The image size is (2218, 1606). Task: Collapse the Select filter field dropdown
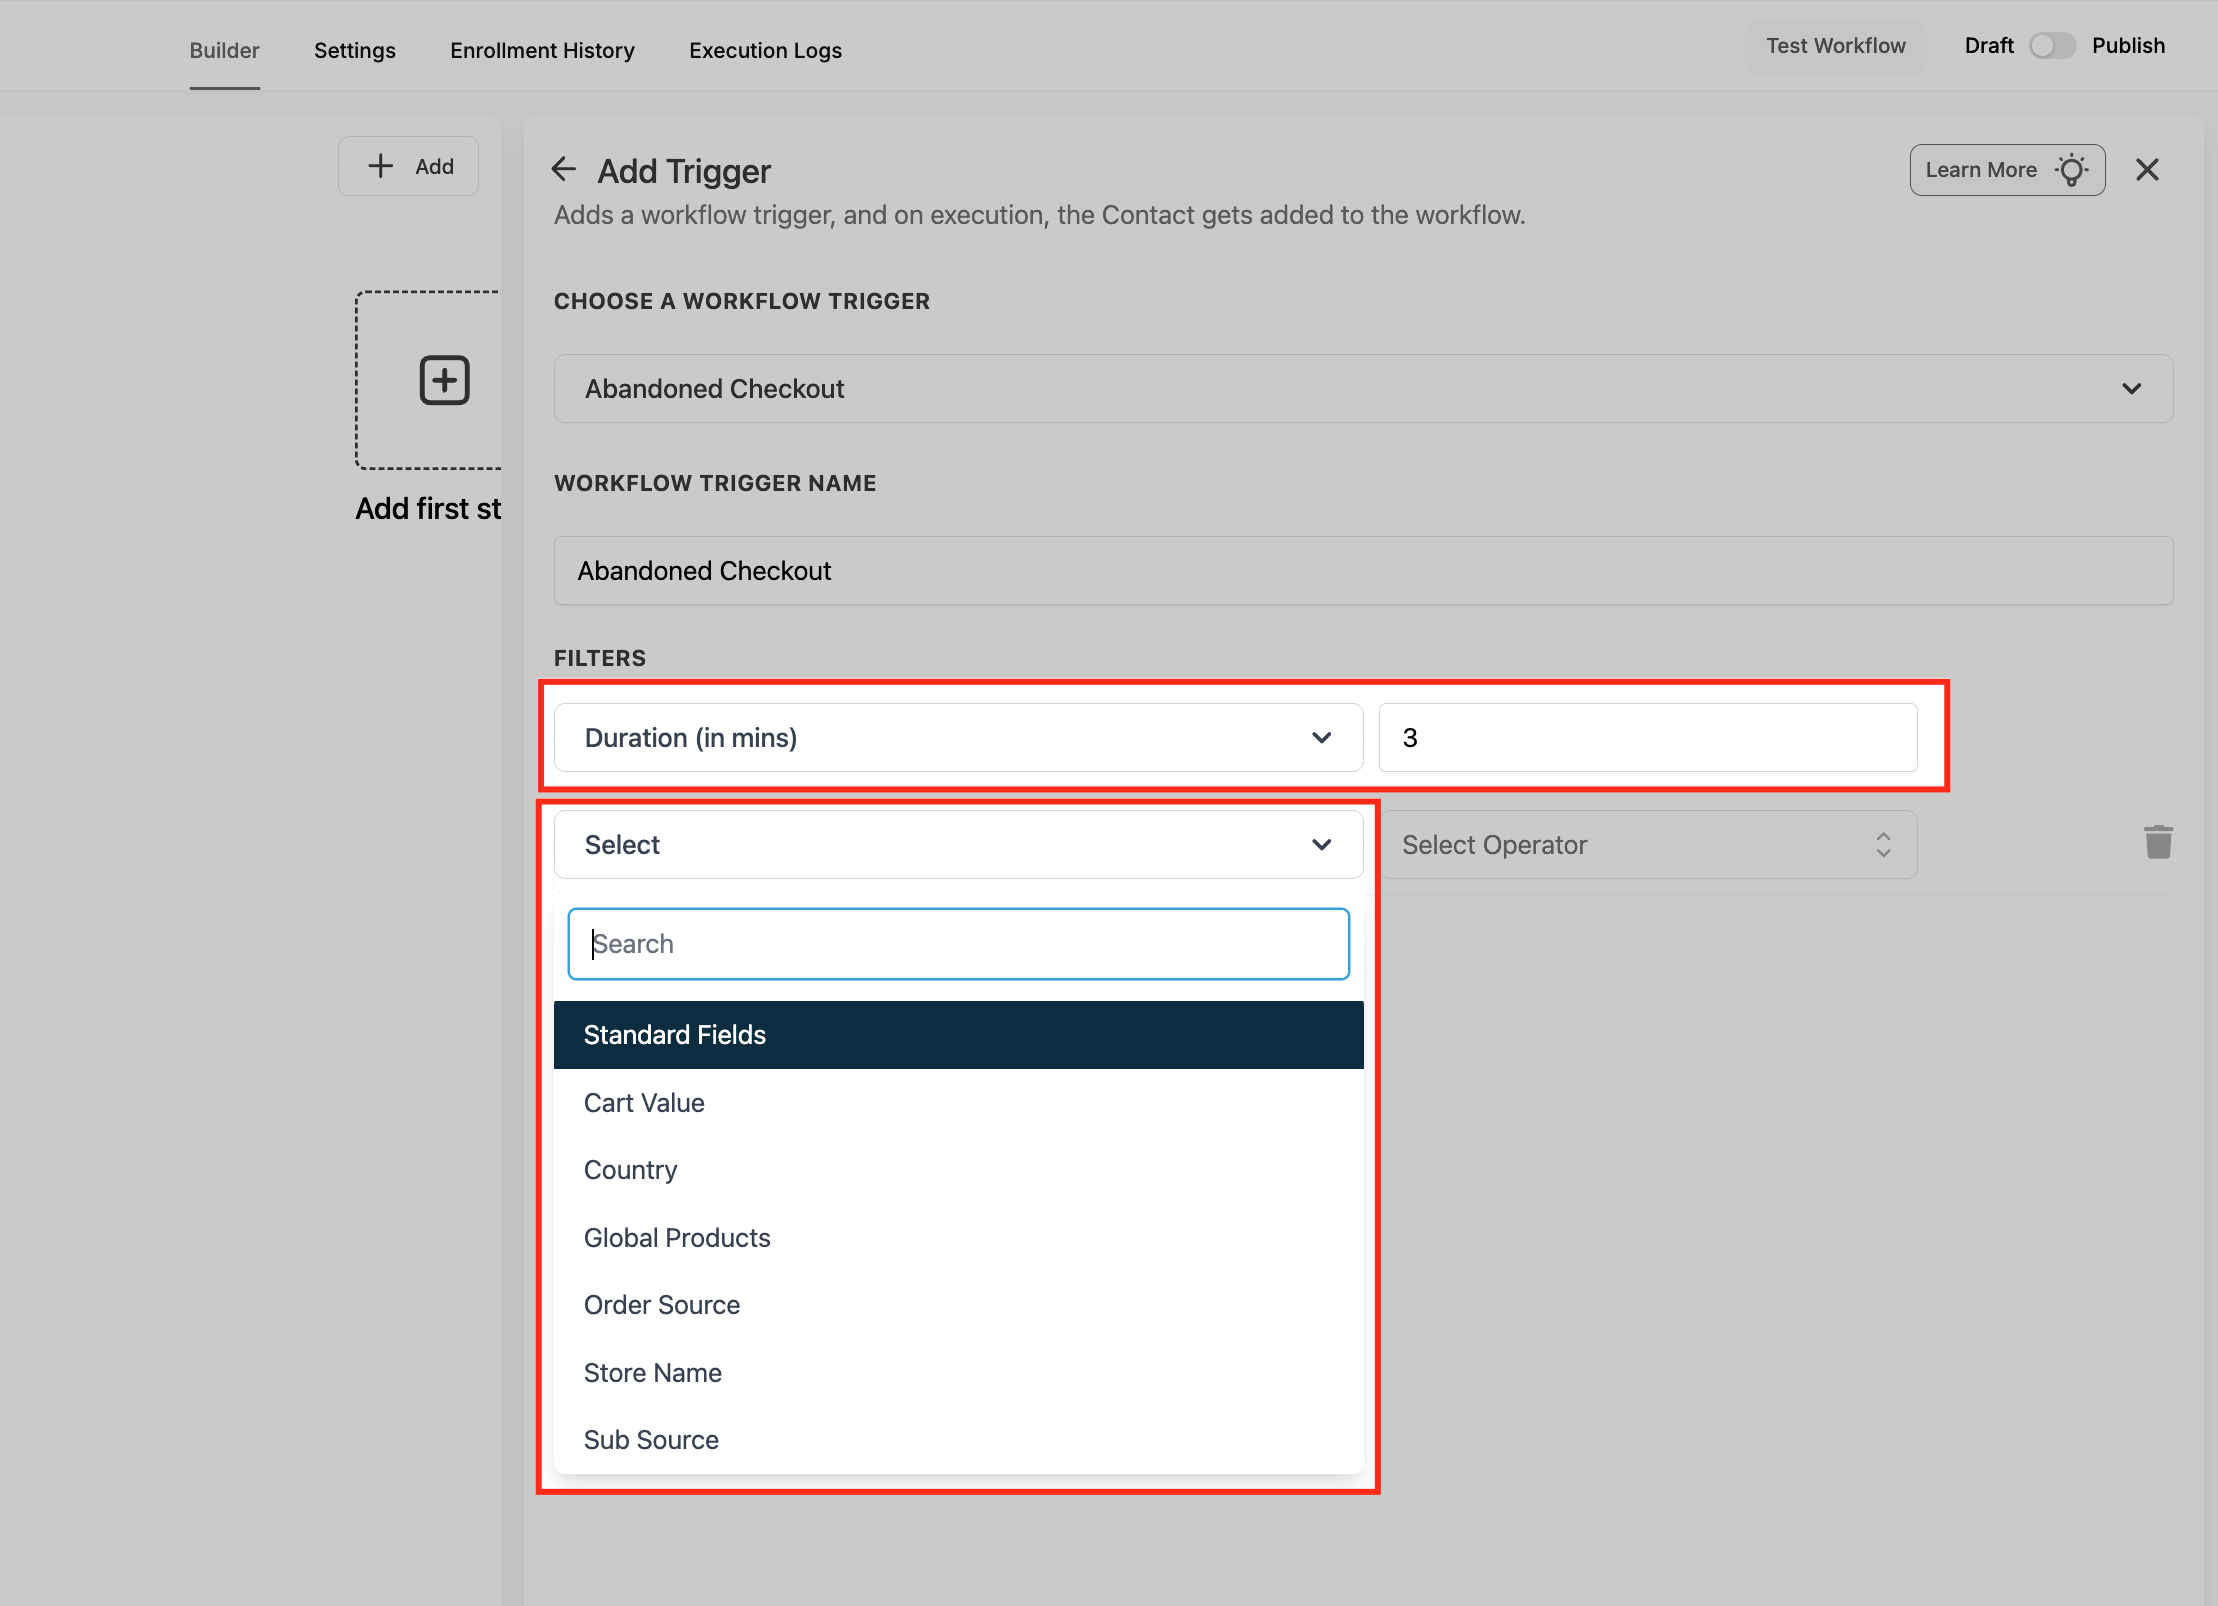point(957,845)
